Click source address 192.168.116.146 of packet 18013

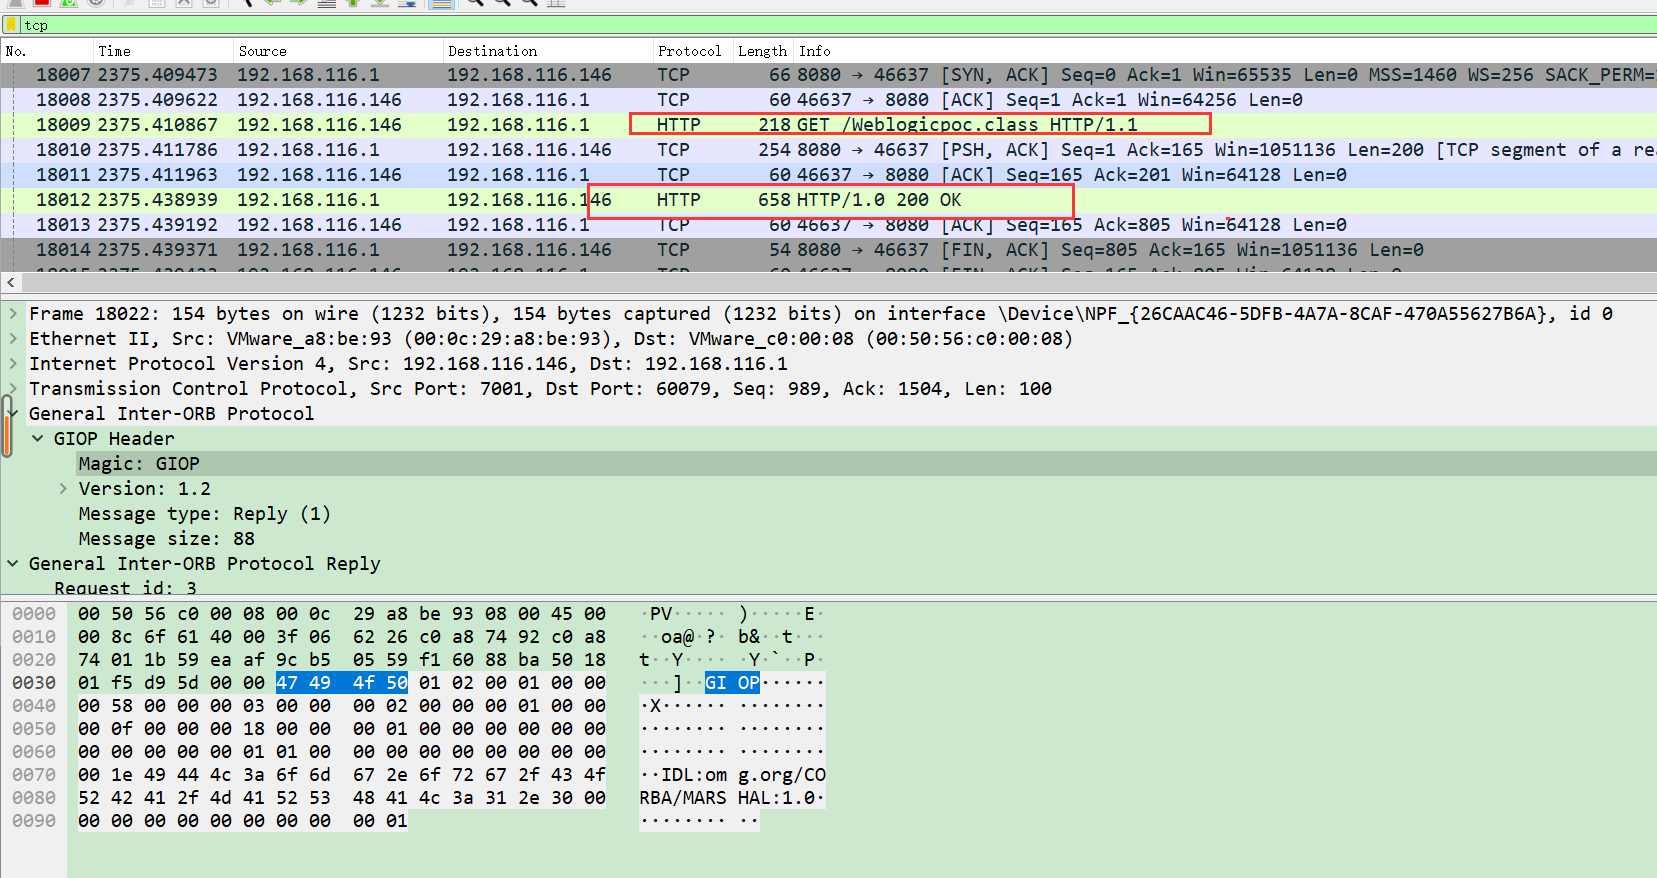coord(319,225)
